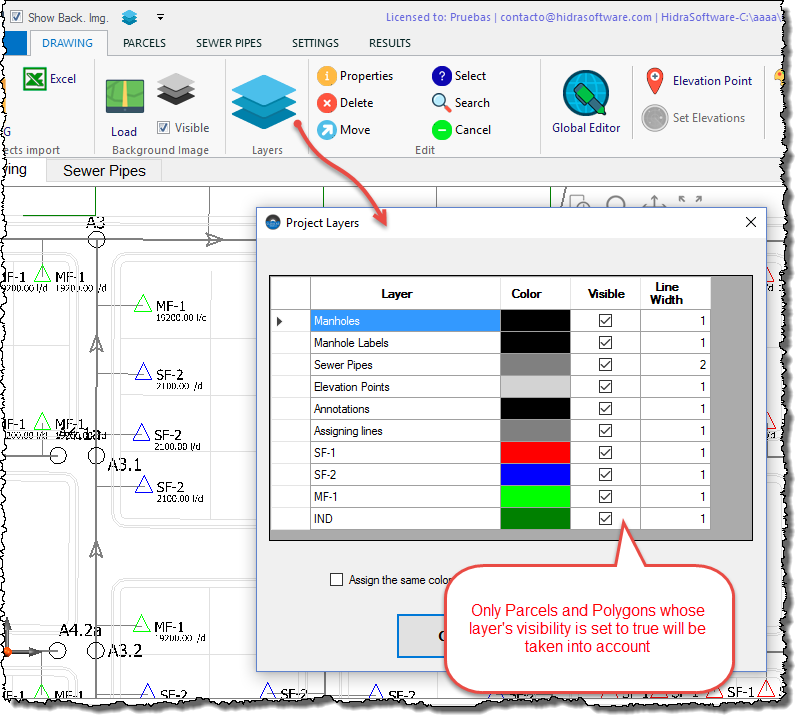The width and height of the screenshot is (803, 722).
Task: Click the red color swatch for SF-1
Action: [x=534, y=453]
